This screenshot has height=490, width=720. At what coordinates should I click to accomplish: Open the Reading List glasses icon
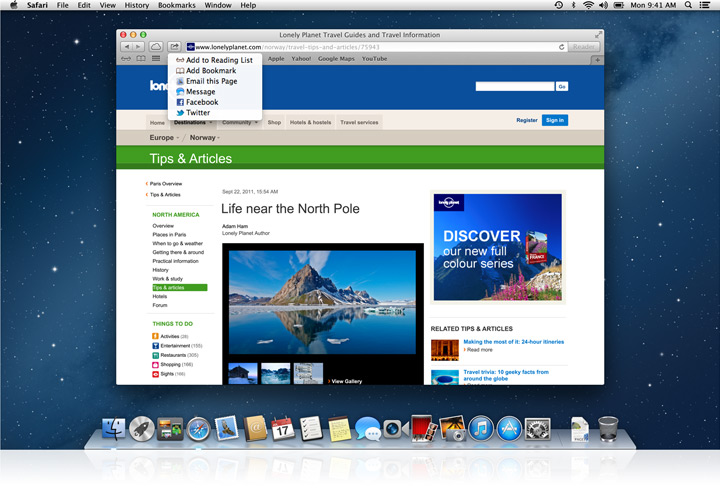point(126,59)
